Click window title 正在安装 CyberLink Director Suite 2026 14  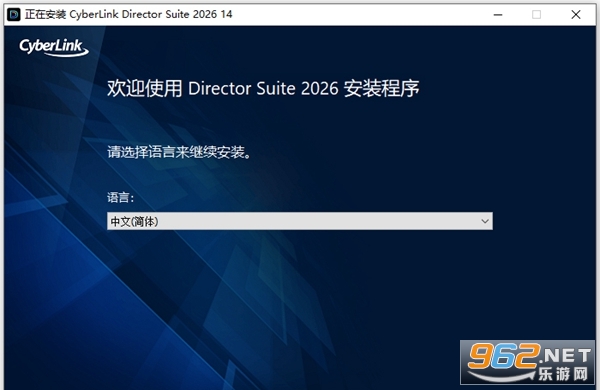[129, 14]
